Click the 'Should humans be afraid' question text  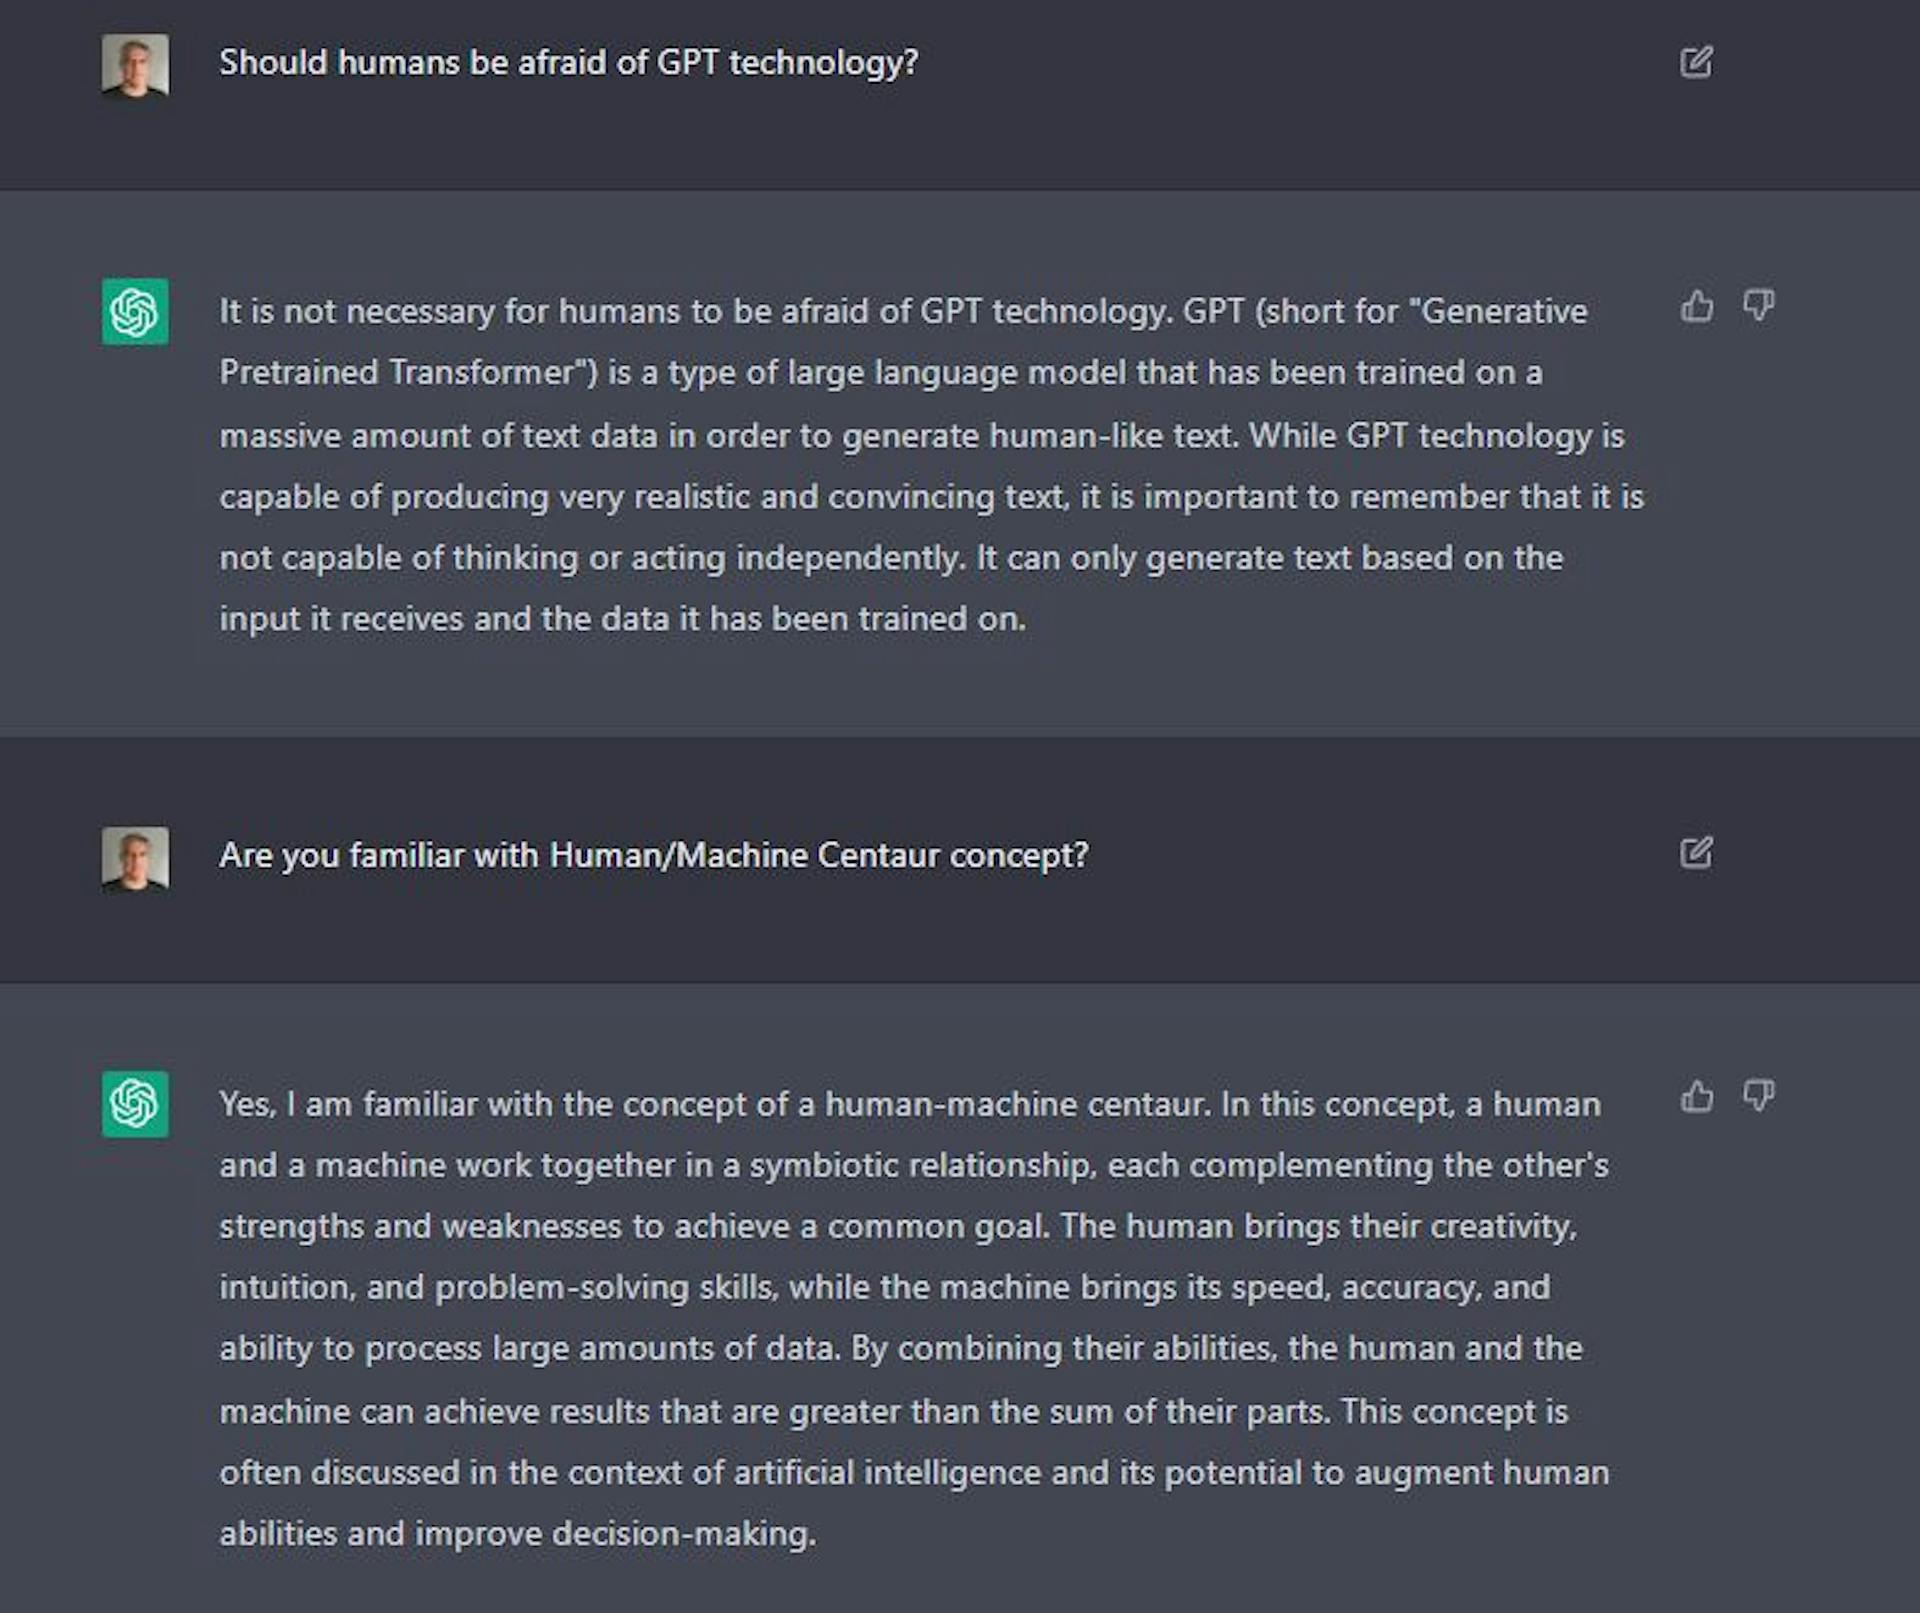click(570, 62)
